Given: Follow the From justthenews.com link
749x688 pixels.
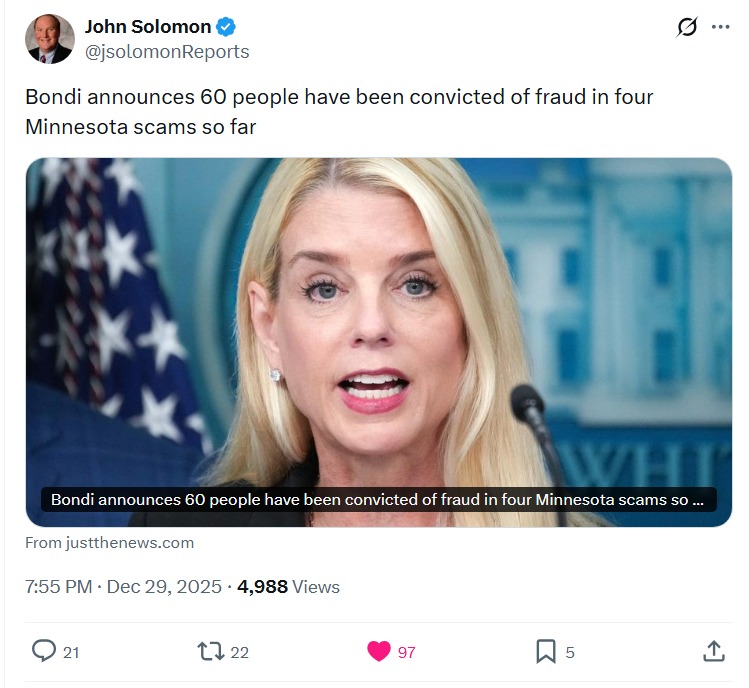Looking at the screenshot, I should tap(109, 543).
